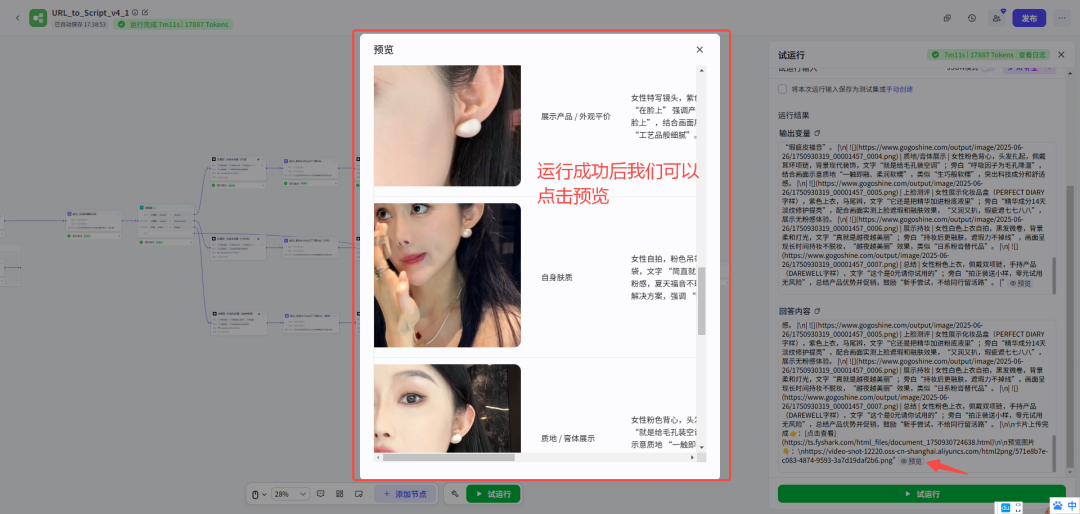Open the green workflow logo icon
The image size is (1080, 514).
(x=38, y=18)
